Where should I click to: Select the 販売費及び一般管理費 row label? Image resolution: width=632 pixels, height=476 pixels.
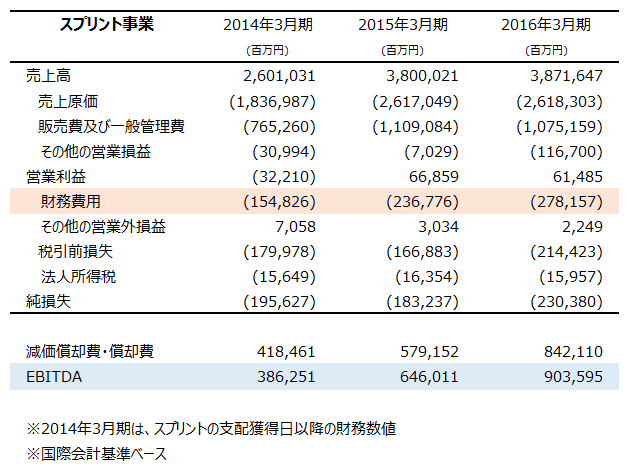[110, 126]
